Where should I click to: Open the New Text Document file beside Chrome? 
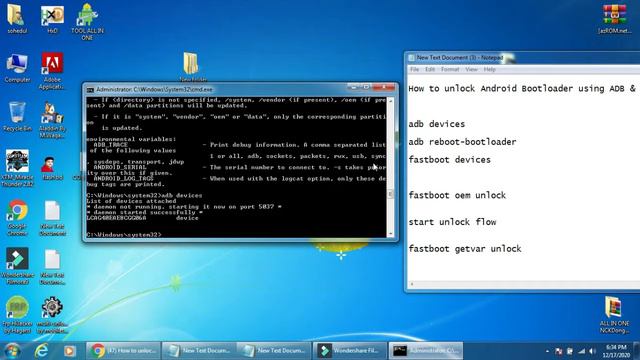(x=52, y=218)
